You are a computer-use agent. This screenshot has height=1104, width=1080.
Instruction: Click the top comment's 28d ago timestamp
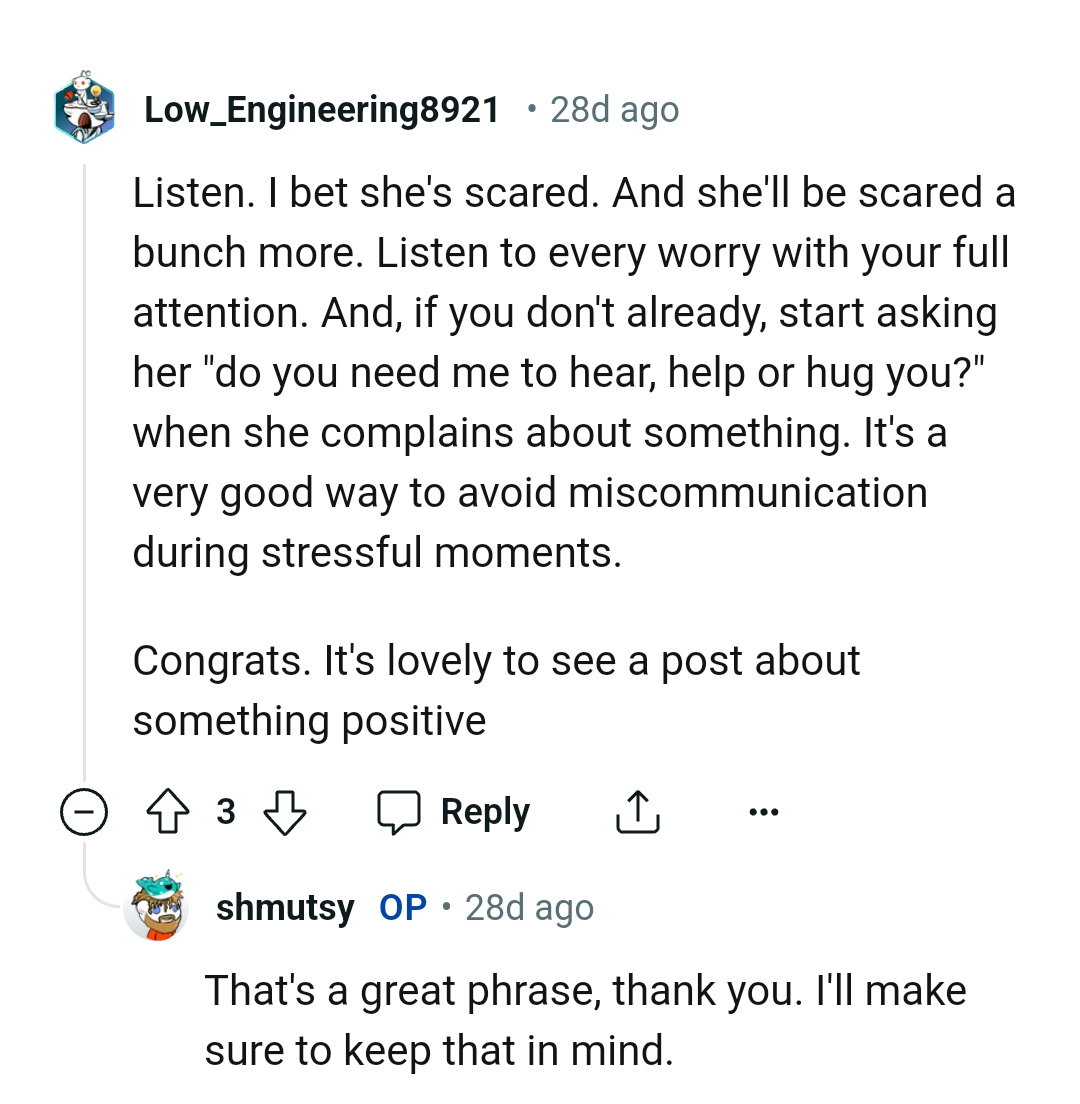pyautogui.click(x=614, y=109)
